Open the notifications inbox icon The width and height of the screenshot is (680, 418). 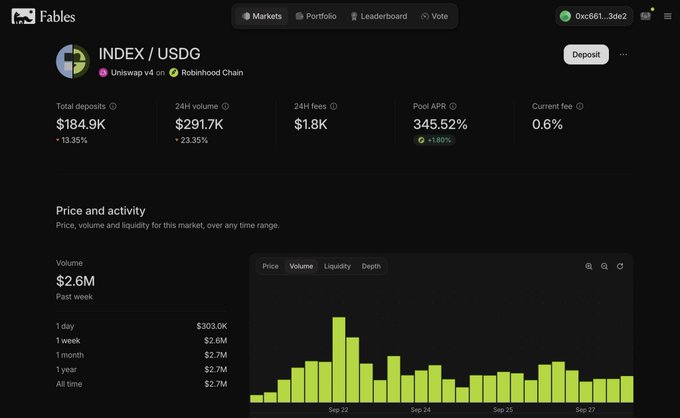646,16
